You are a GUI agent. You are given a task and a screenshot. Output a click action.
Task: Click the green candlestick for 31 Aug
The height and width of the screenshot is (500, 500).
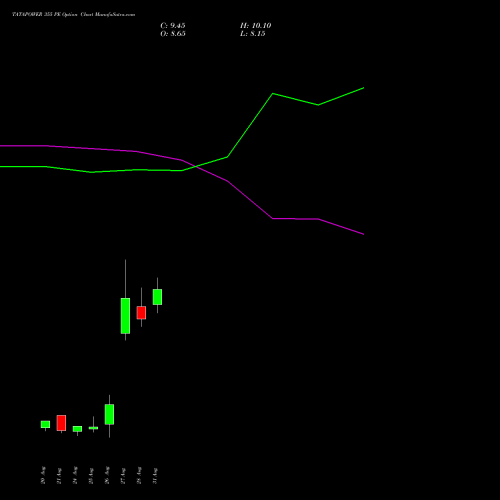click(157, 297)
